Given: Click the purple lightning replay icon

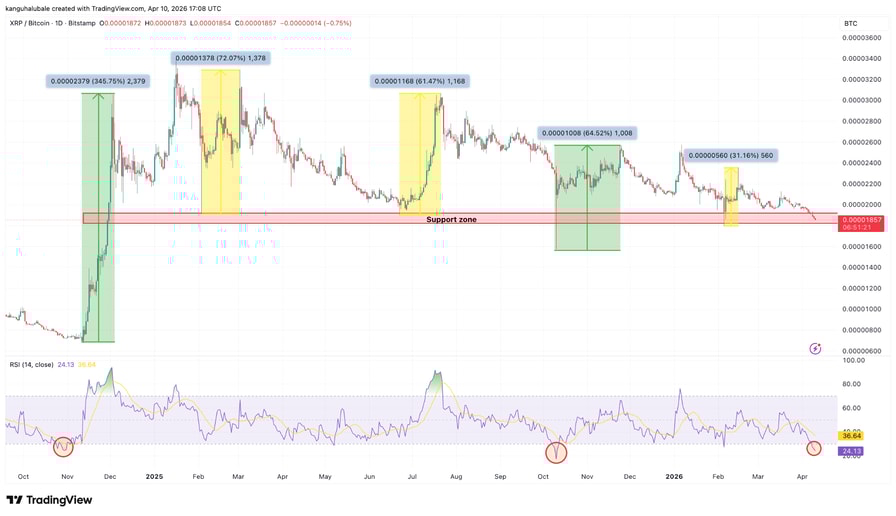Looking at the screenshot, I should pyautogui.click(x=815, y=349).
